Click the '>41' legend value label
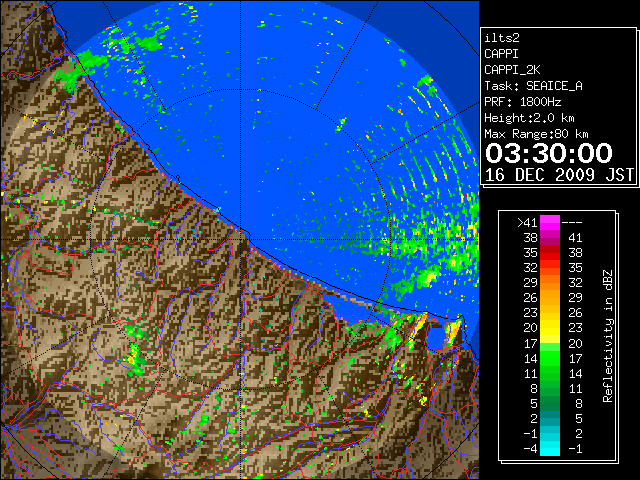 pos(527,223)
